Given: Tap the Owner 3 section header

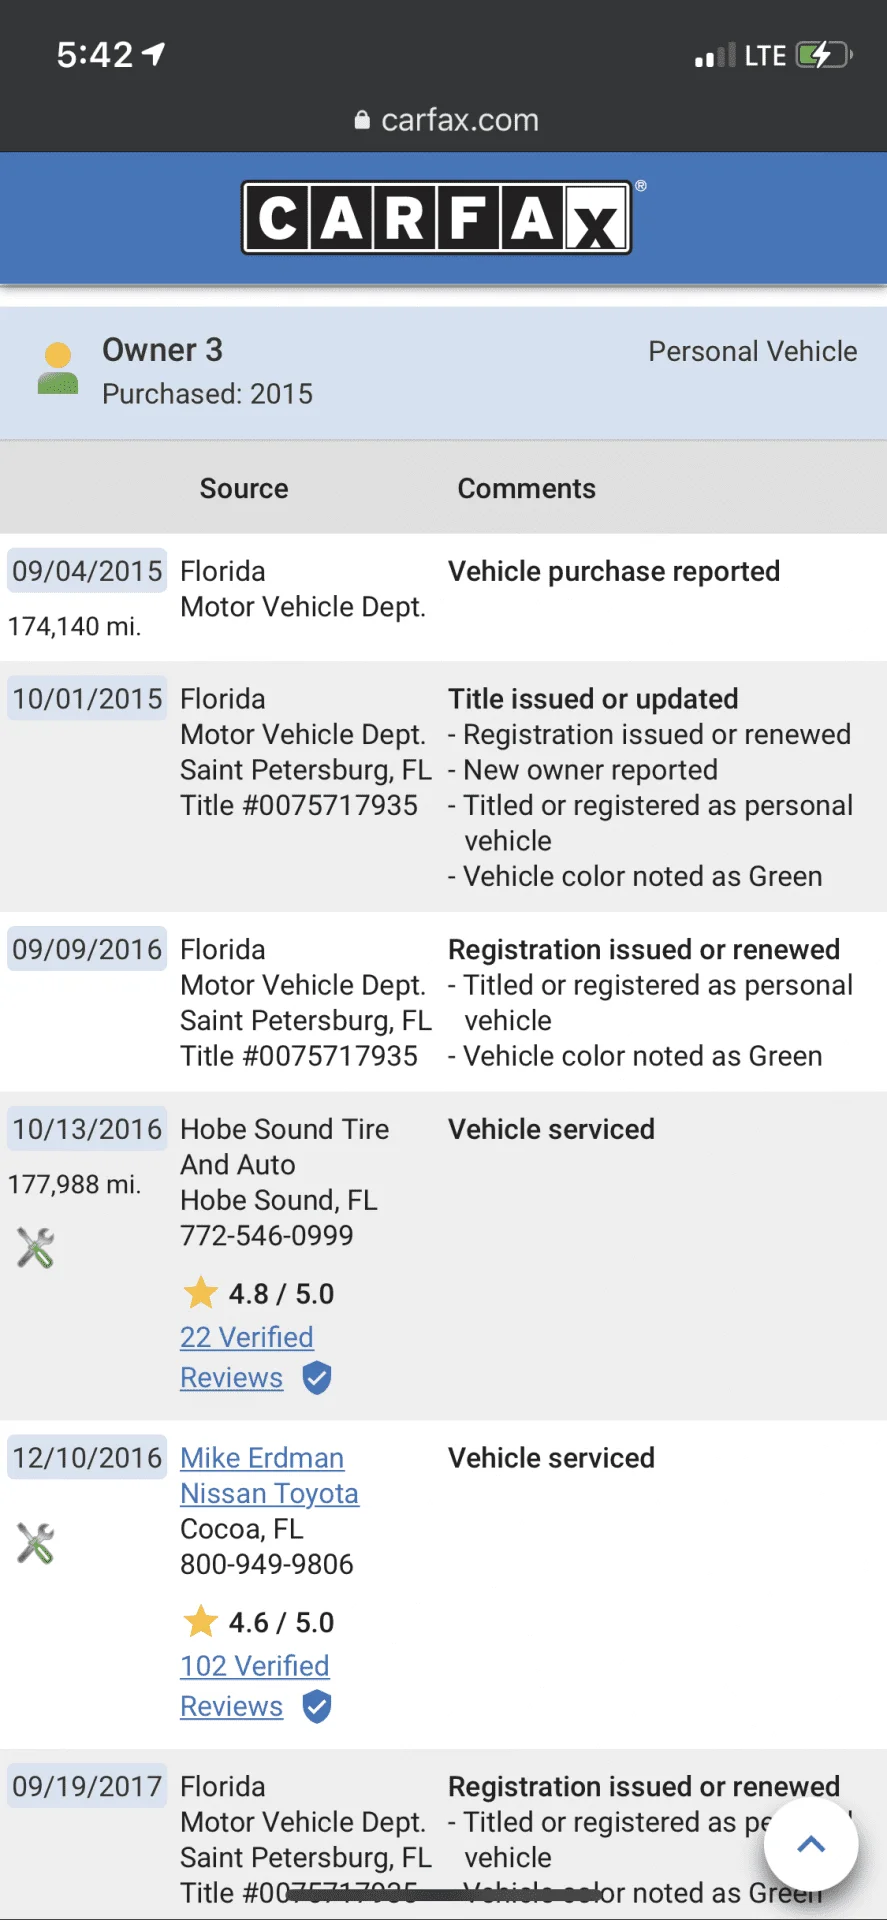Looking at the screenshot, I should (443, 373).
